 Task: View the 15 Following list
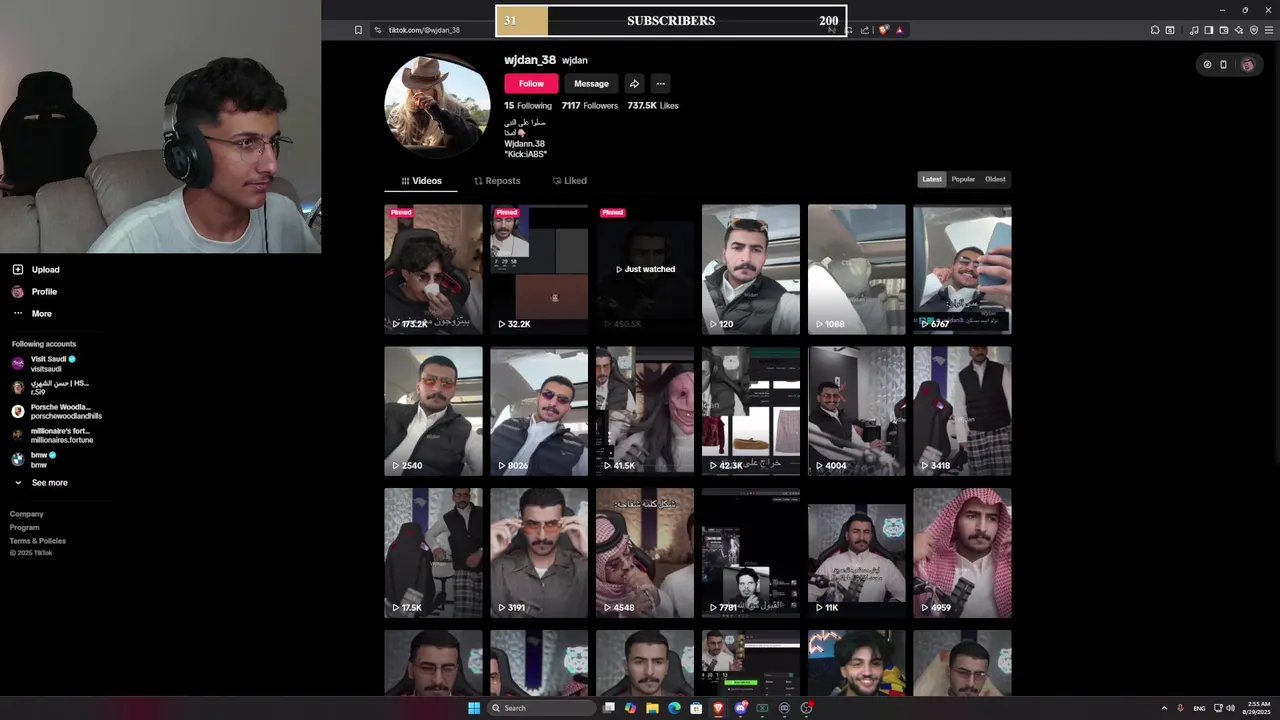(528, 105)
